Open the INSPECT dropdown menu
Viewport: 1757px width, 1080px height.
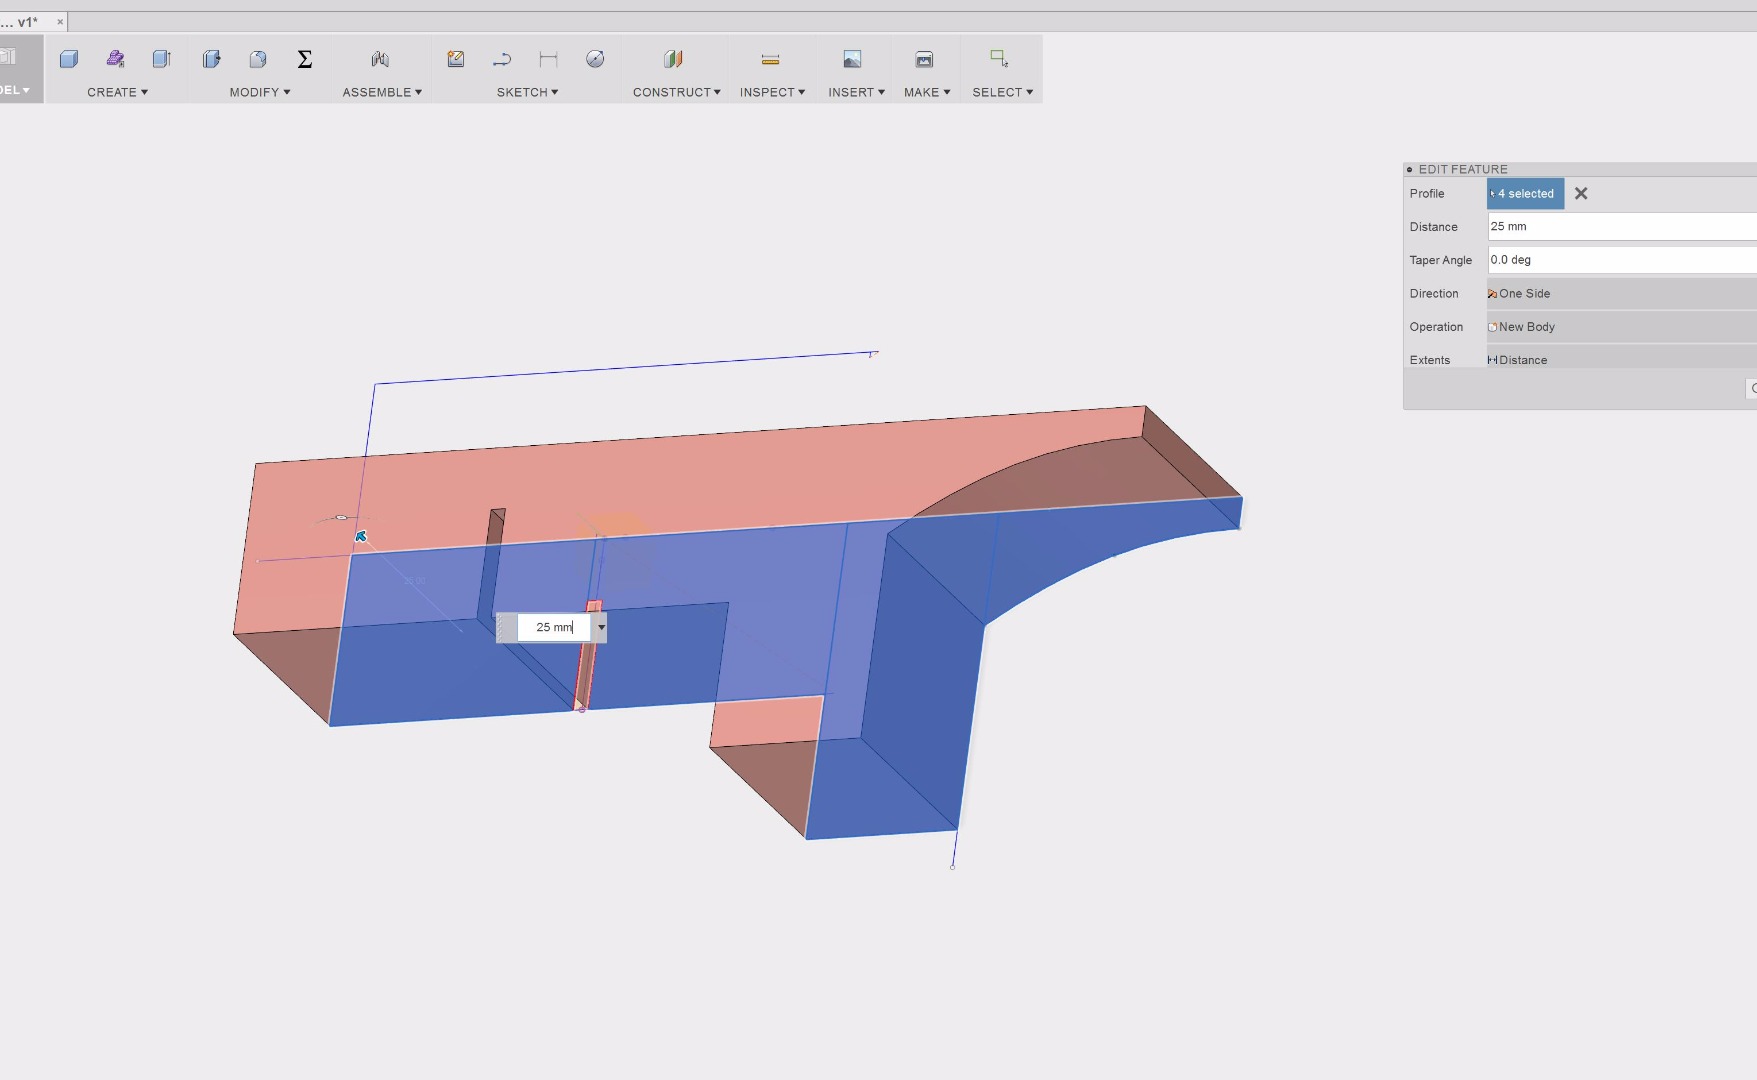pos(772,92)
